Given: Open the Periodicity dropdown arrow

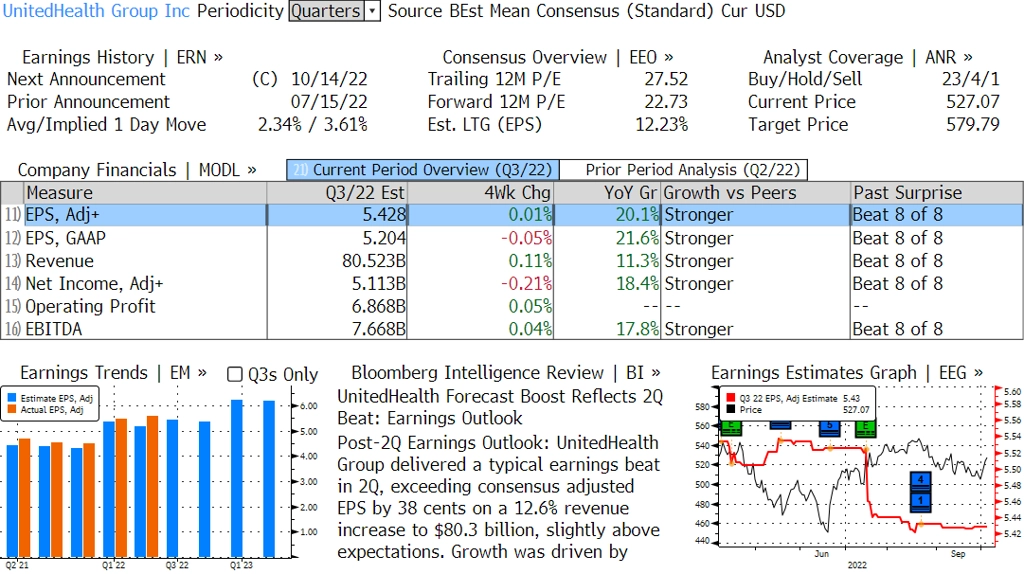Looking at the screenshot, I should coord(372,11).
